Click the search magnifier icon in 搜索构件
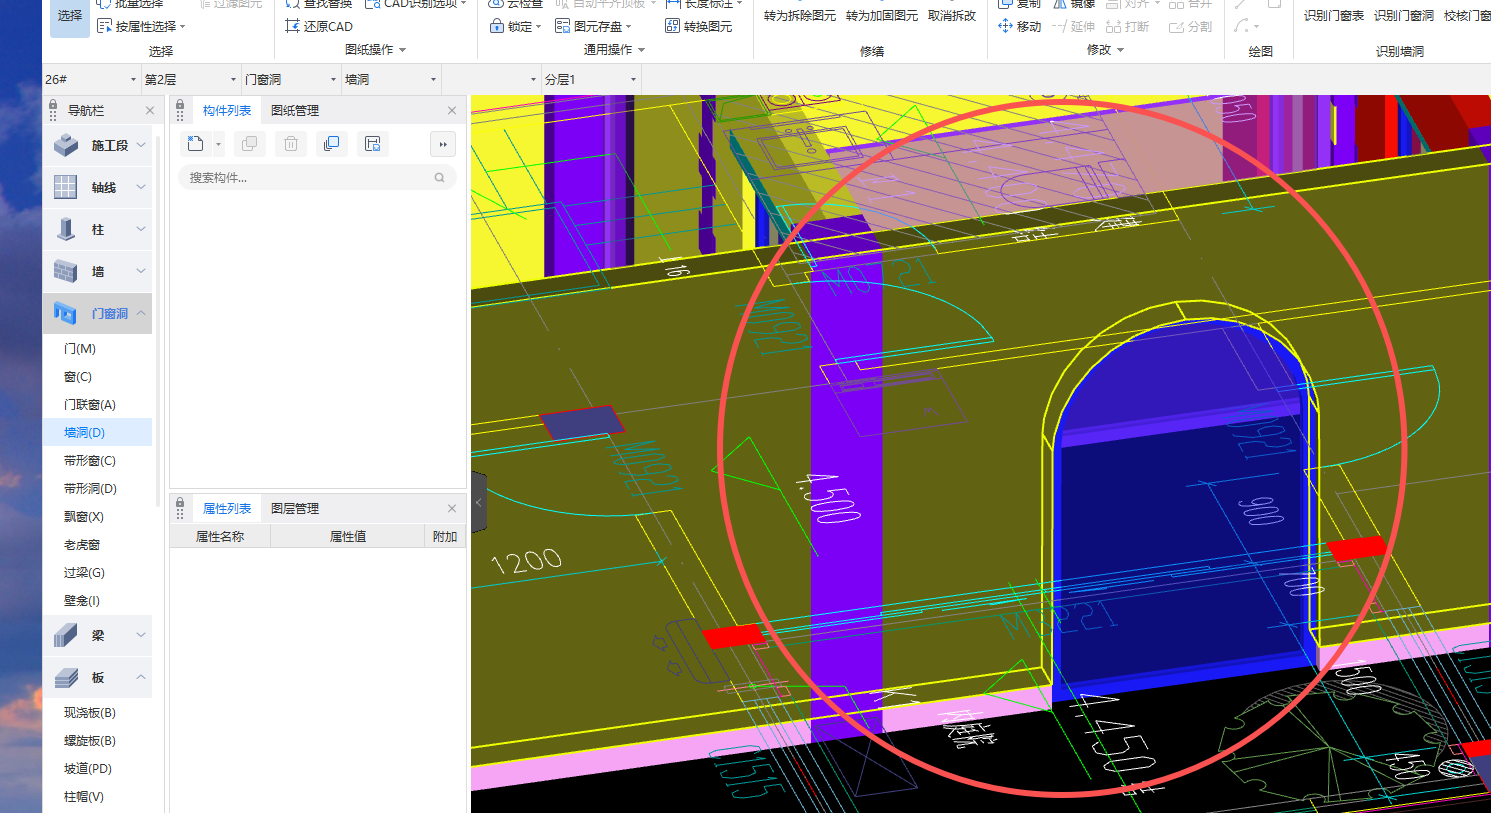This screenshot has width=1491, height=813. 439,178
